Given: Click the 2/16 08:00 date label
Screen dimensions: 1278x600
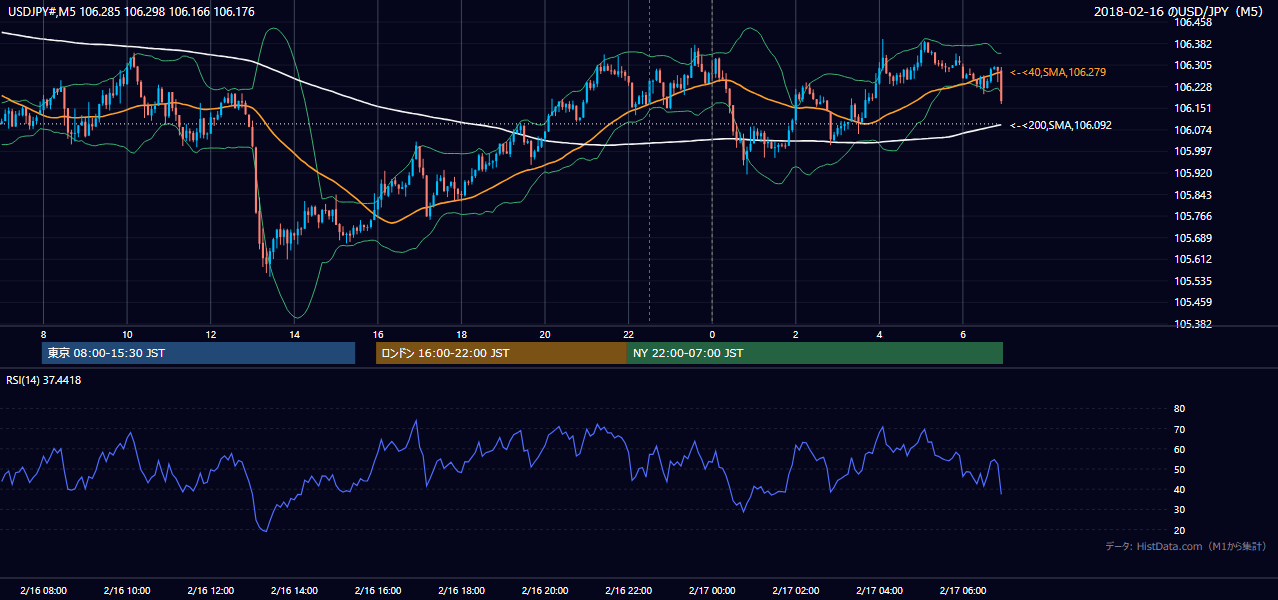Looking at the screenshot, I should pos(43,590).
